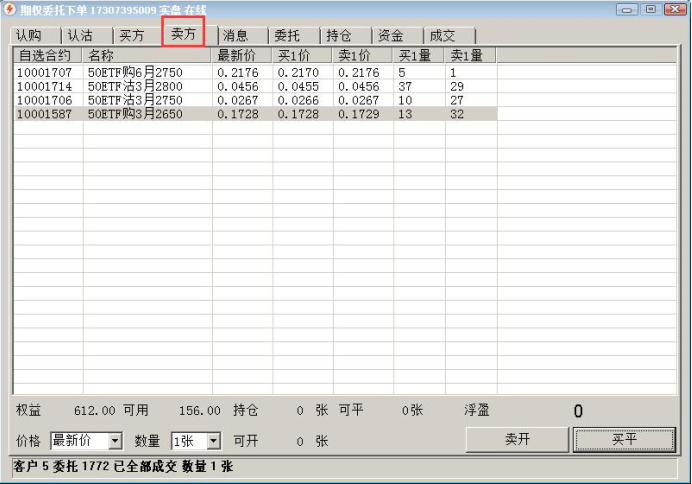The height and width of the screenshot is (484, 692).
Task: Select contract row 10001707
Action: [44, 73]
